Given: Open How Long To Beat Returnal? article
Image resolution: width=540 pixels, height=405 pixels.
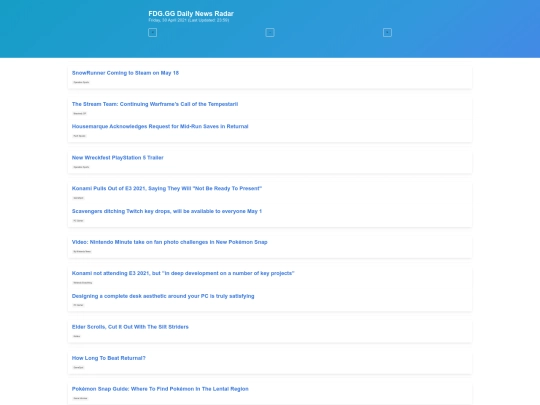Looking at the screenshot, I should pos(108,358).
